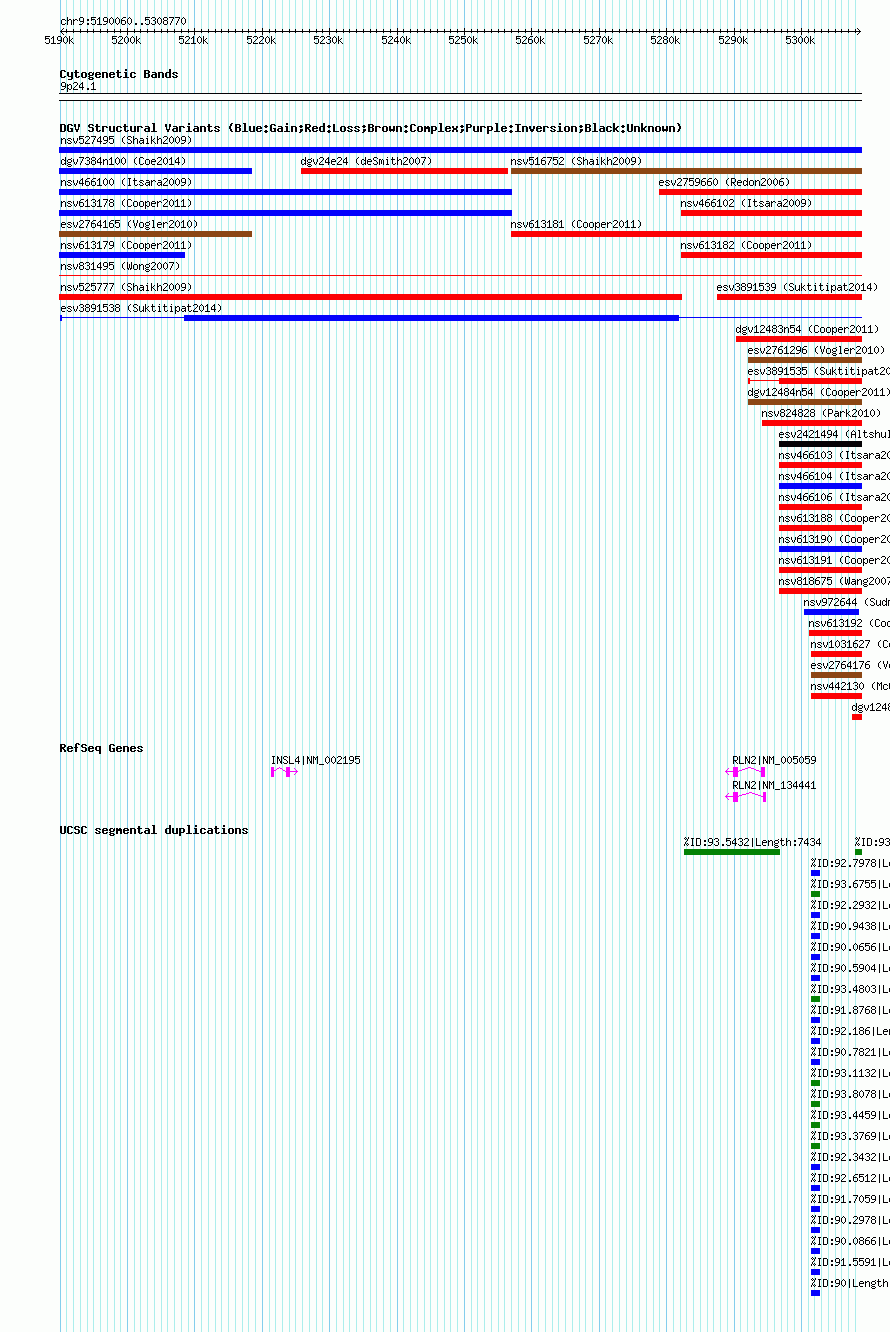Click the chr9:5190060..5308770 region label
Viewport: 890px width, 1332px height.
point(123,21)
